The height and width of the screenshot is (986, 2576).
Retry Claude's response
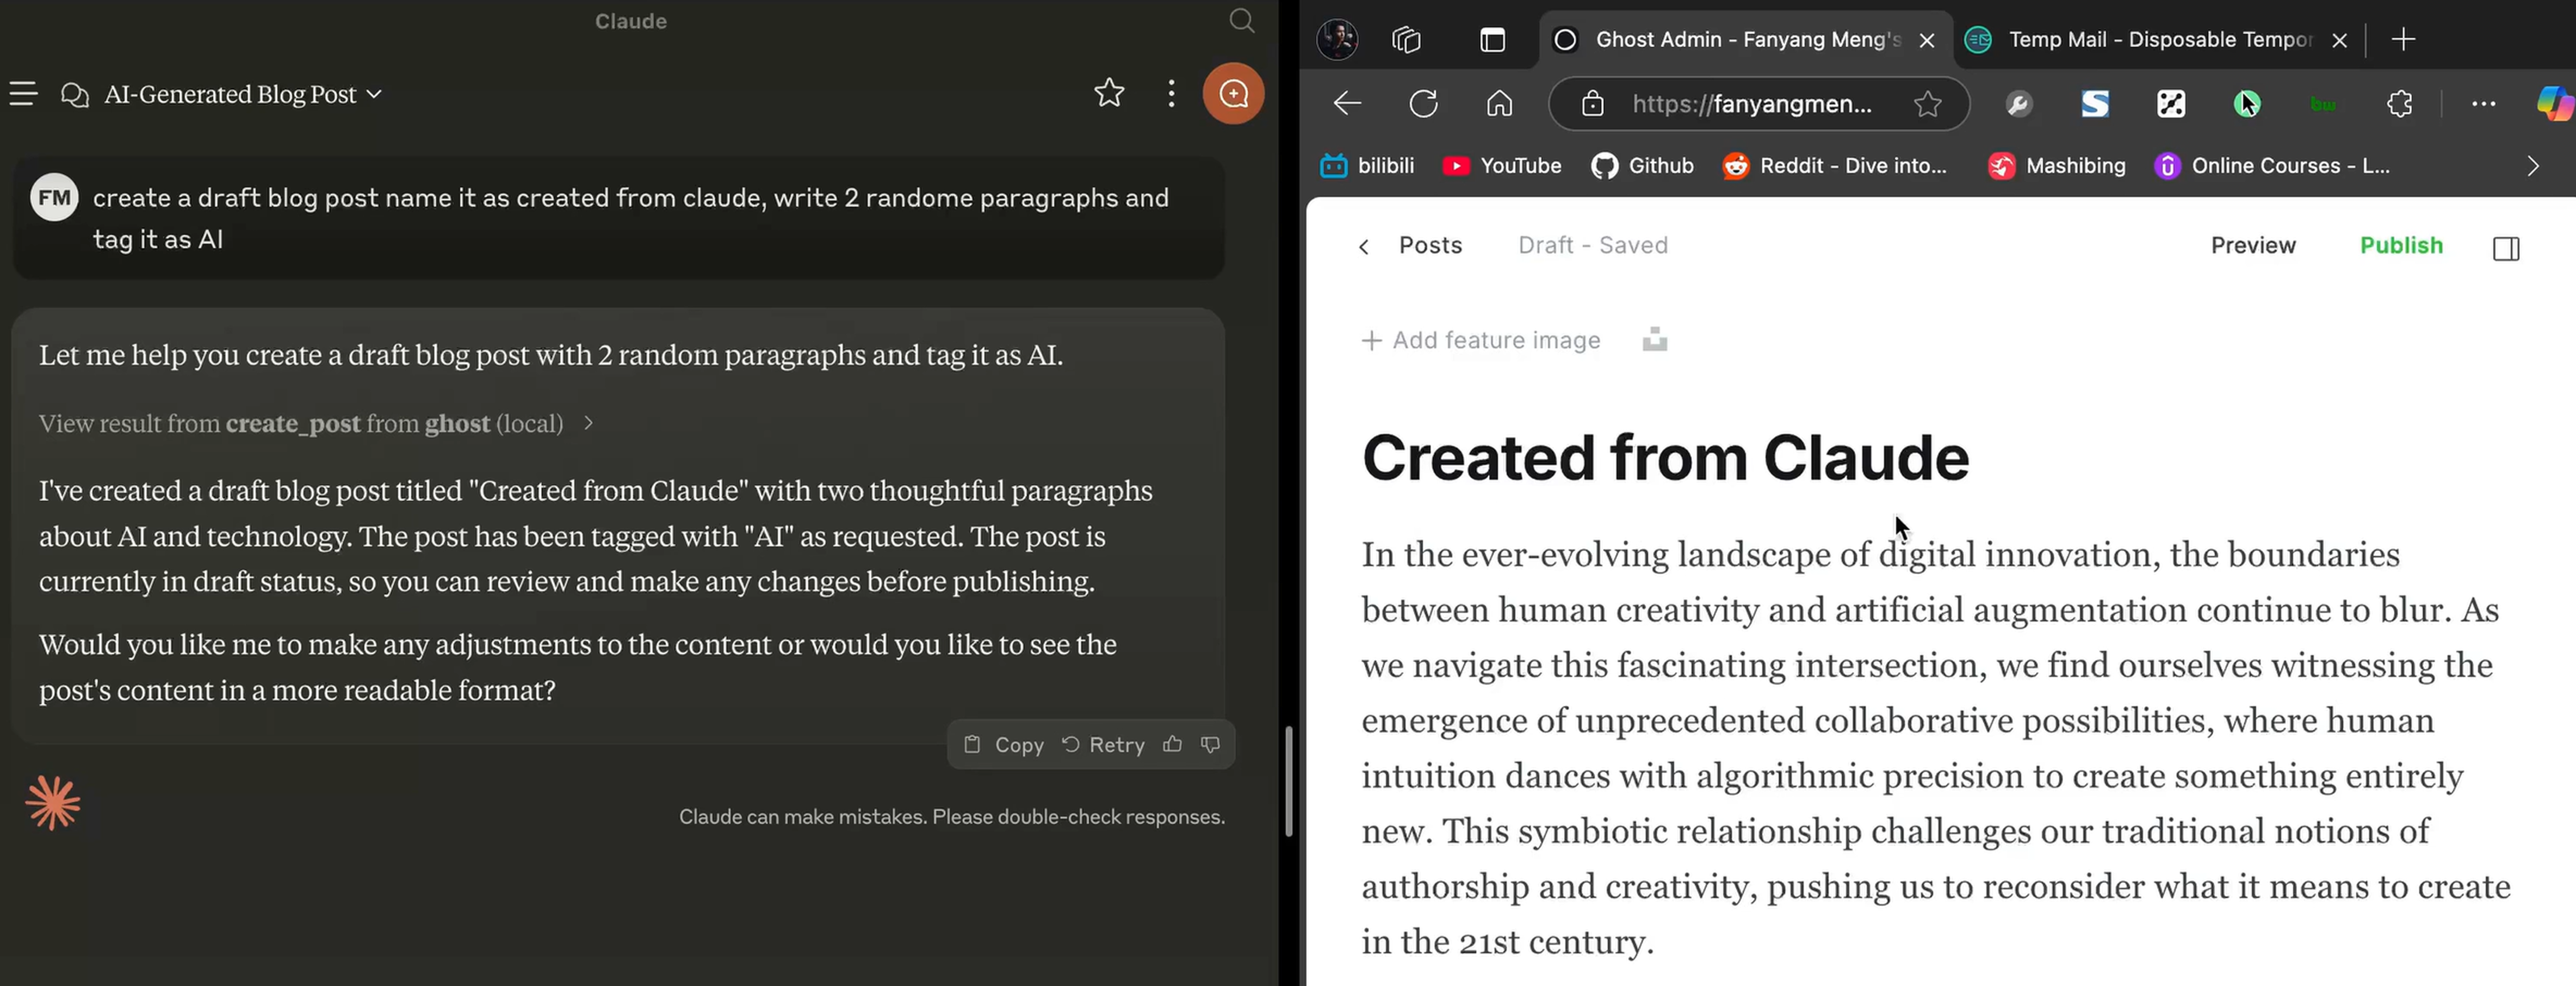click(1103, 744)
